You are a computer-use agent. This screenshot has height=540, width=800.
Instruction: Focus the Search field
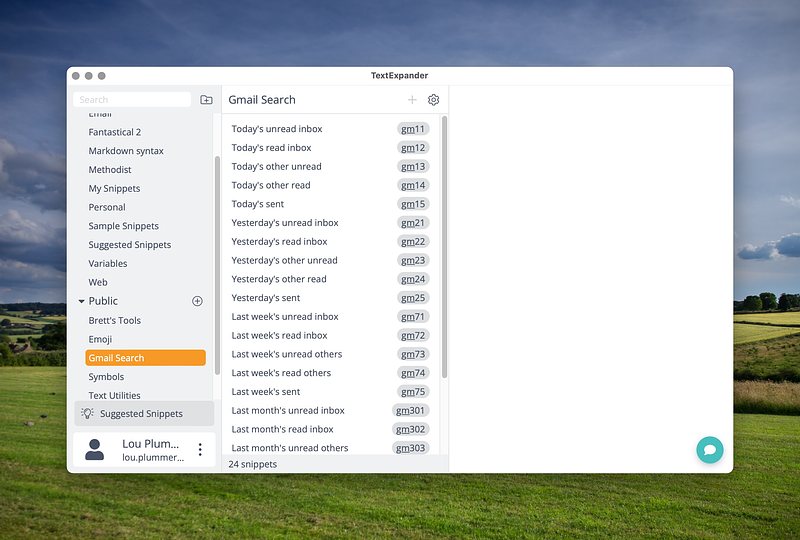pyautogui.click(x=132, y=100)
